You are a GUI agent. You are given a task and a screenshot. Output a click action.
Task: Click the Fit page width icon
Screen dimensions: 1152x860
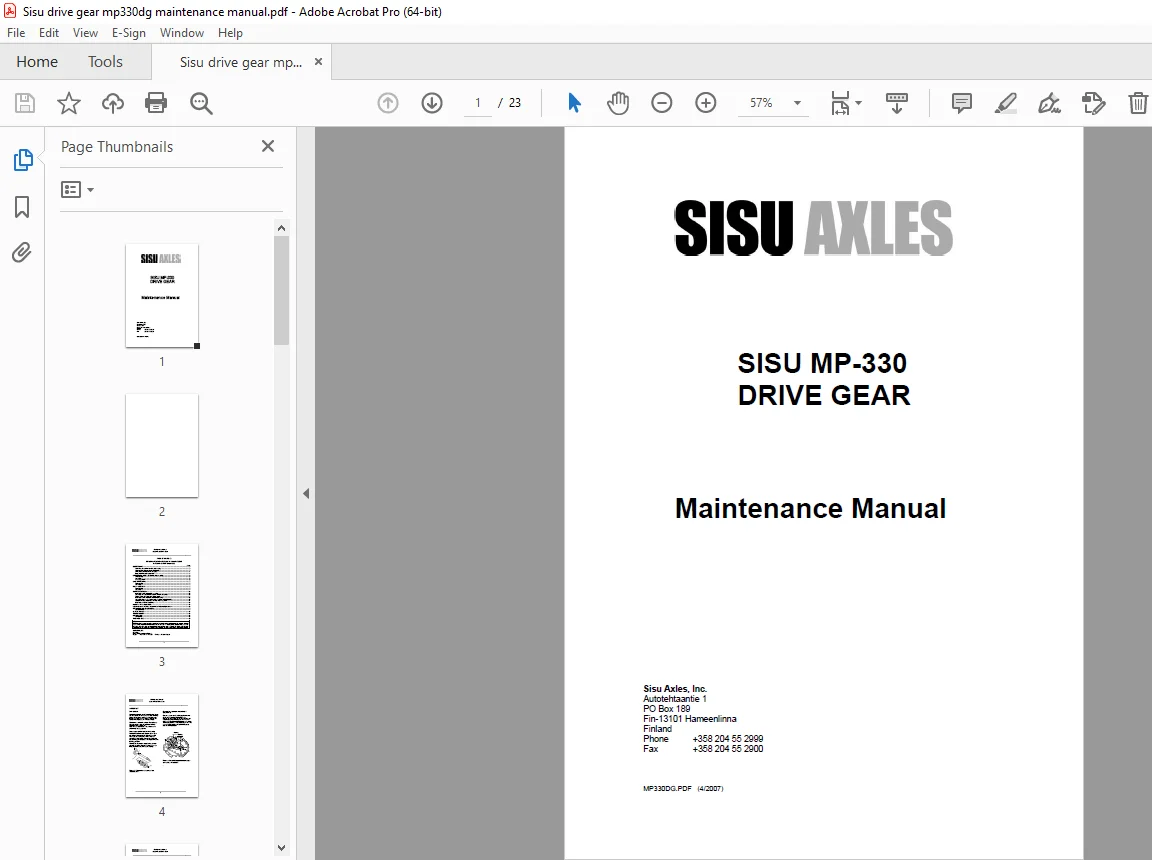[840, 103]
